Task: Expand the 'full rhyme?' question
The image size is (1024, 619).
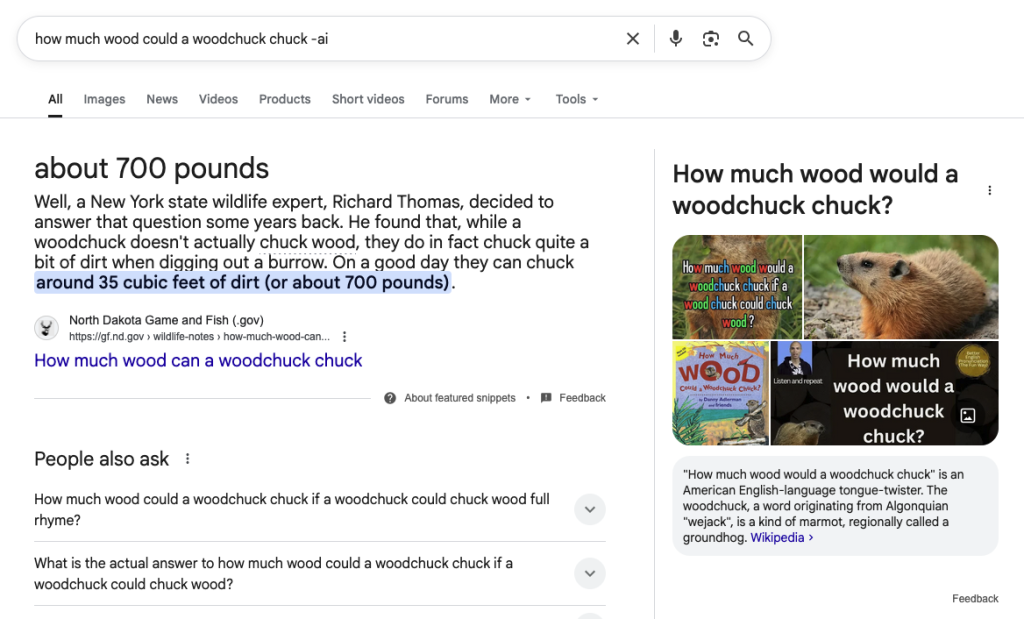Action: coord(590,509)
